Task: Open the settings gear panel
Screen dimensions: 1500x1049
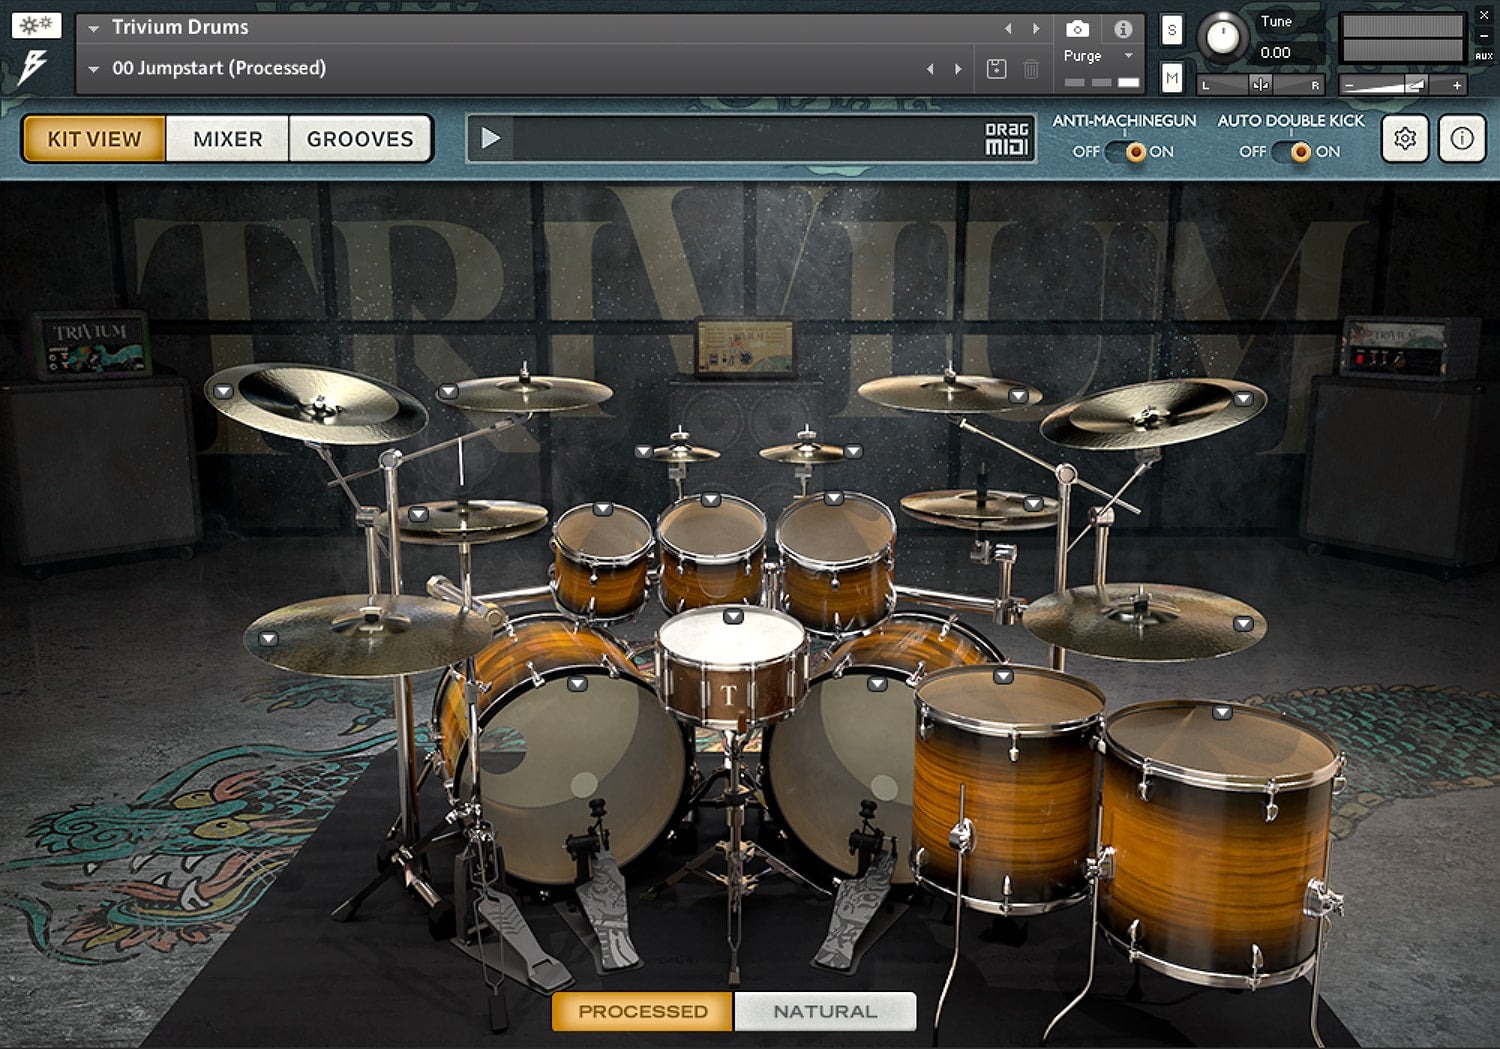Action: pyautogui.click(x=1405, y=139)
